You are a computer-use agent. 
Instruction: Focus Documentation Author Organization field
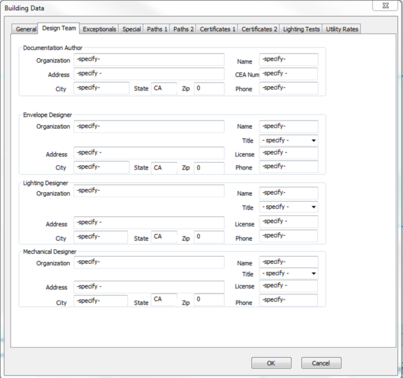pyautogui.click(x=149, y=59)
